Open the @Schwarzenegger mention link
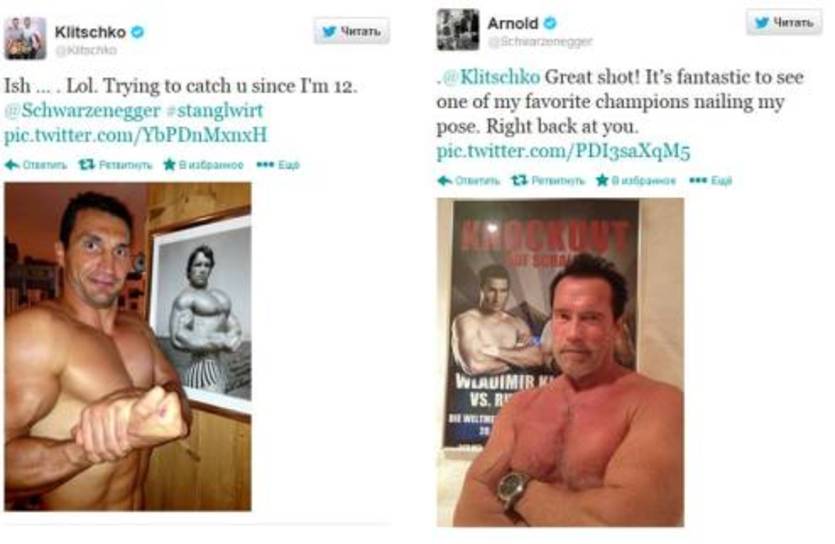This screenshot has height=544, width=835. 82,111
